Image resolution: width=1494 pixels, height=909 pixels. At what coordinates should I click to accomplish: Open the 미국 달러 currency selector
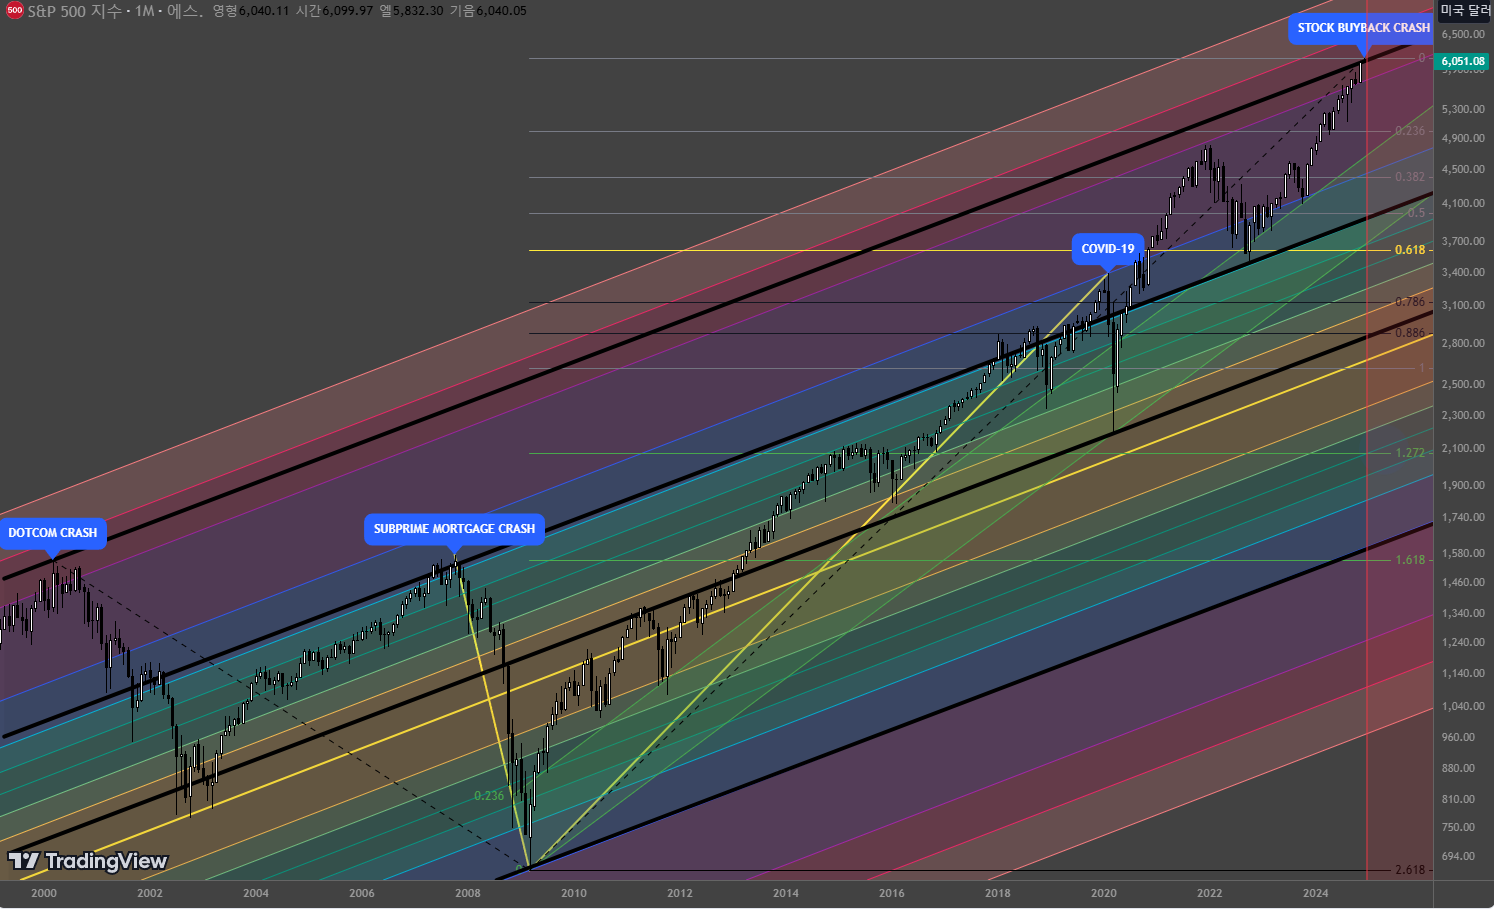click(x=1465, y=11)
